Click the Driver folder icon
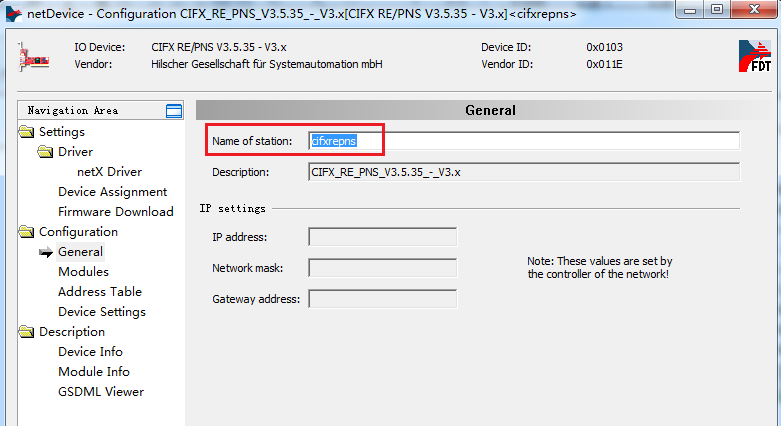 45,152
